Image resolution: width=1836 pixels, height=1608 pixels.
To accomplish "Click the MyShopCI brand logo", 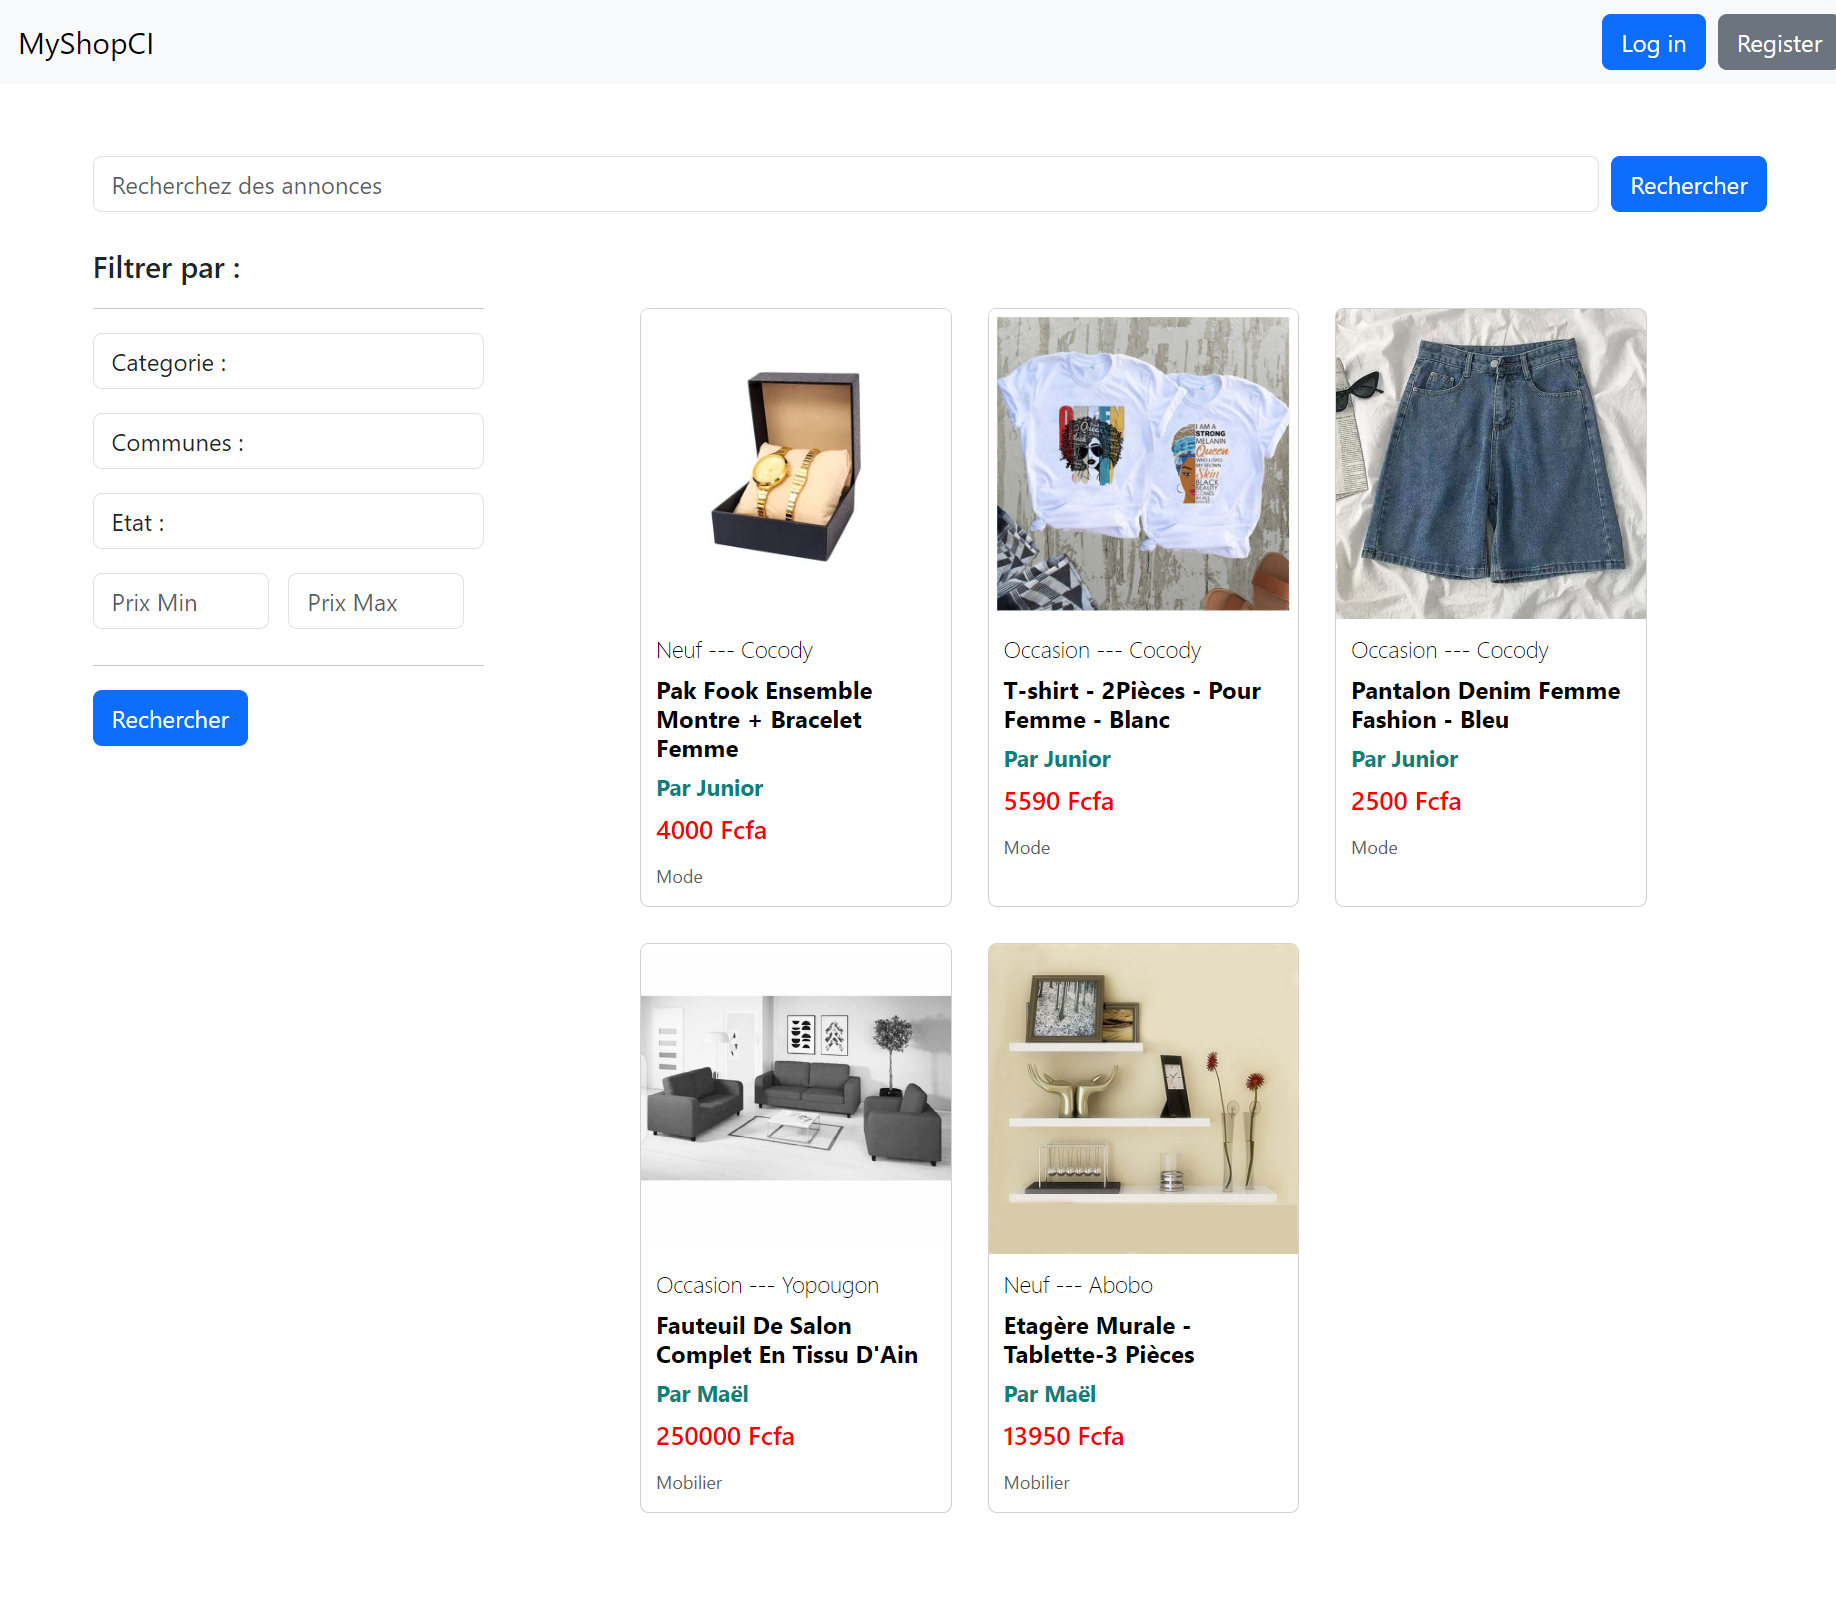I will 86,43.
